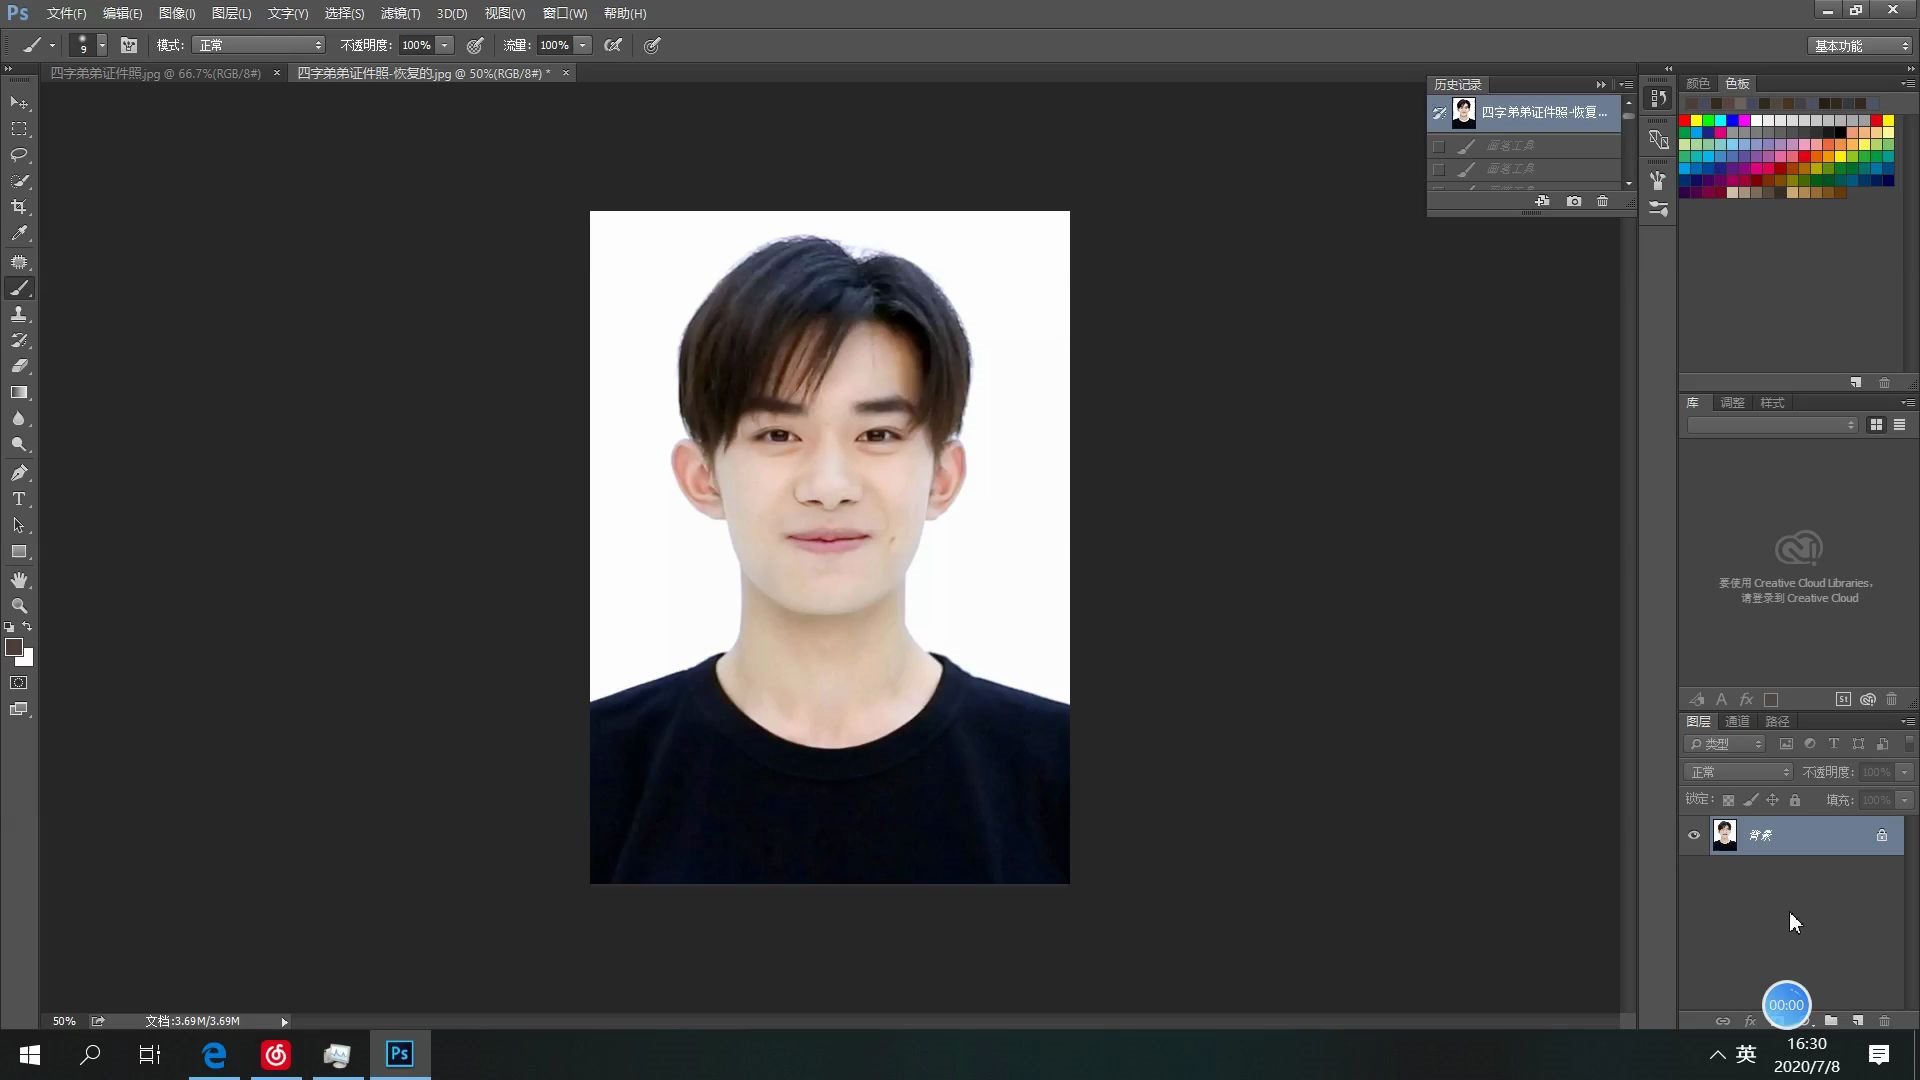Screen dimensions: 1920x1080
Task: Switch to 四字弟弟证件照.jpg document tab
Action: click(155, 73)
